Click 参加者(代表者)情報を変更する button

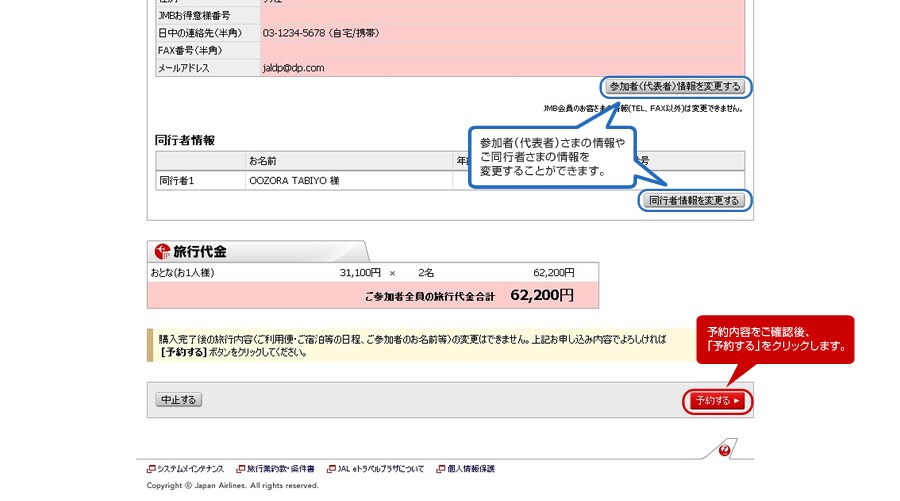point(675,86)
